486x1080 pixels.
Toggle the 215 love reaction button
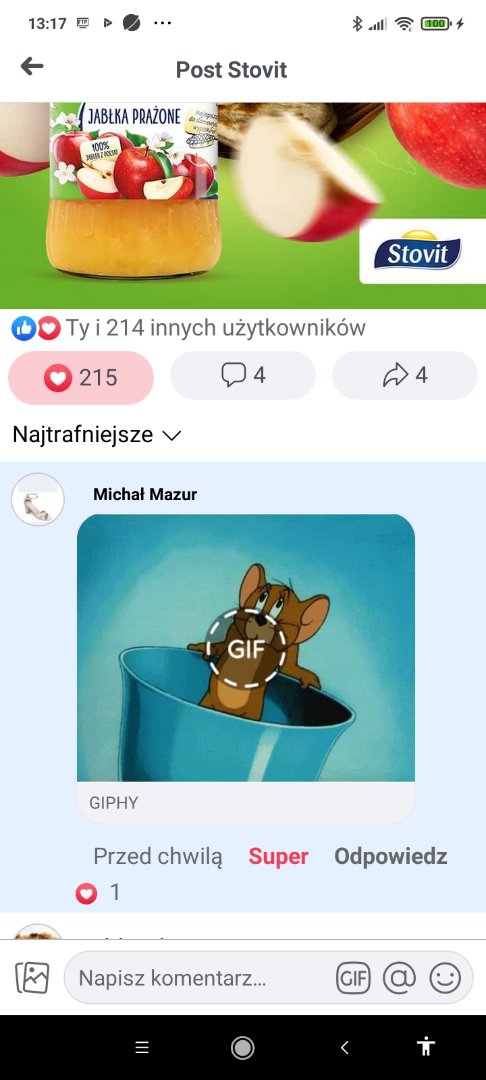pyautogui.click(x=81, y=377)
